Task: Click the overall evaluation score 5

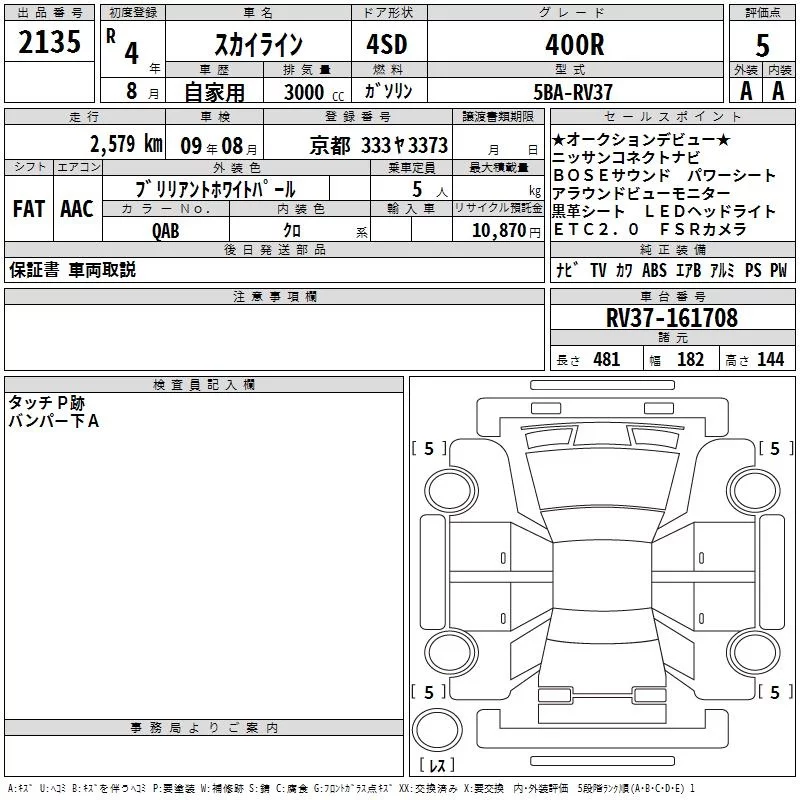Action: click(x=762, y=46)
